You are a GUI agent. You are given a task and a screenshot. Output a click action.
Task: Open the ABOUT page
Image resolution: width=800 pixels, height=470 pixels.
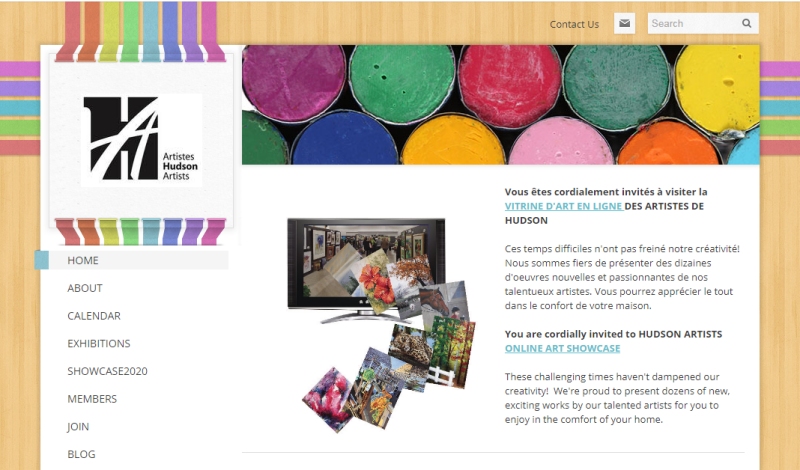(x=85, y=288)
